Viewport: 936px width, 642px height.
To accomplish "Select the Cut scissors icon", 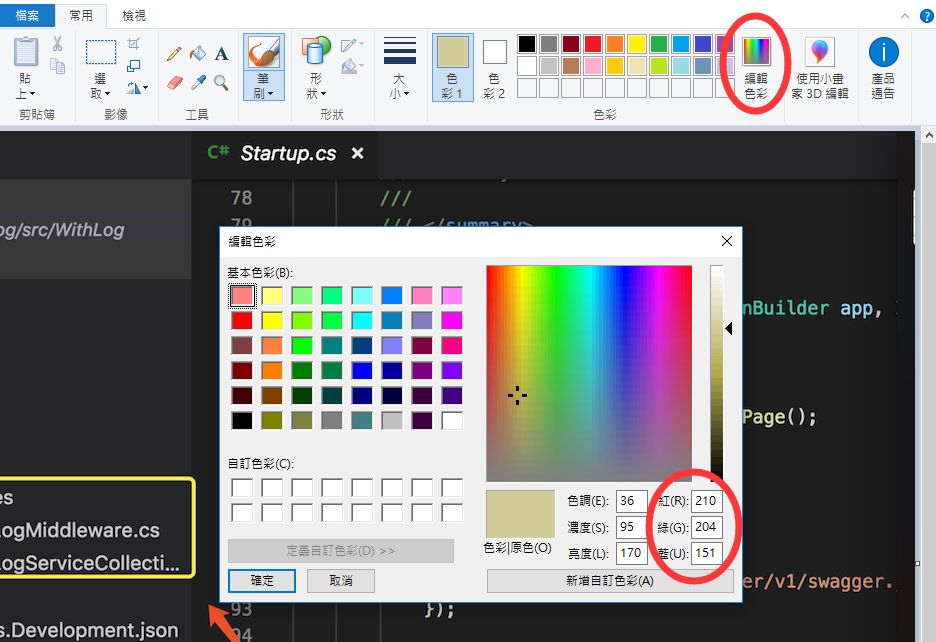I will (x=57, y=44).
